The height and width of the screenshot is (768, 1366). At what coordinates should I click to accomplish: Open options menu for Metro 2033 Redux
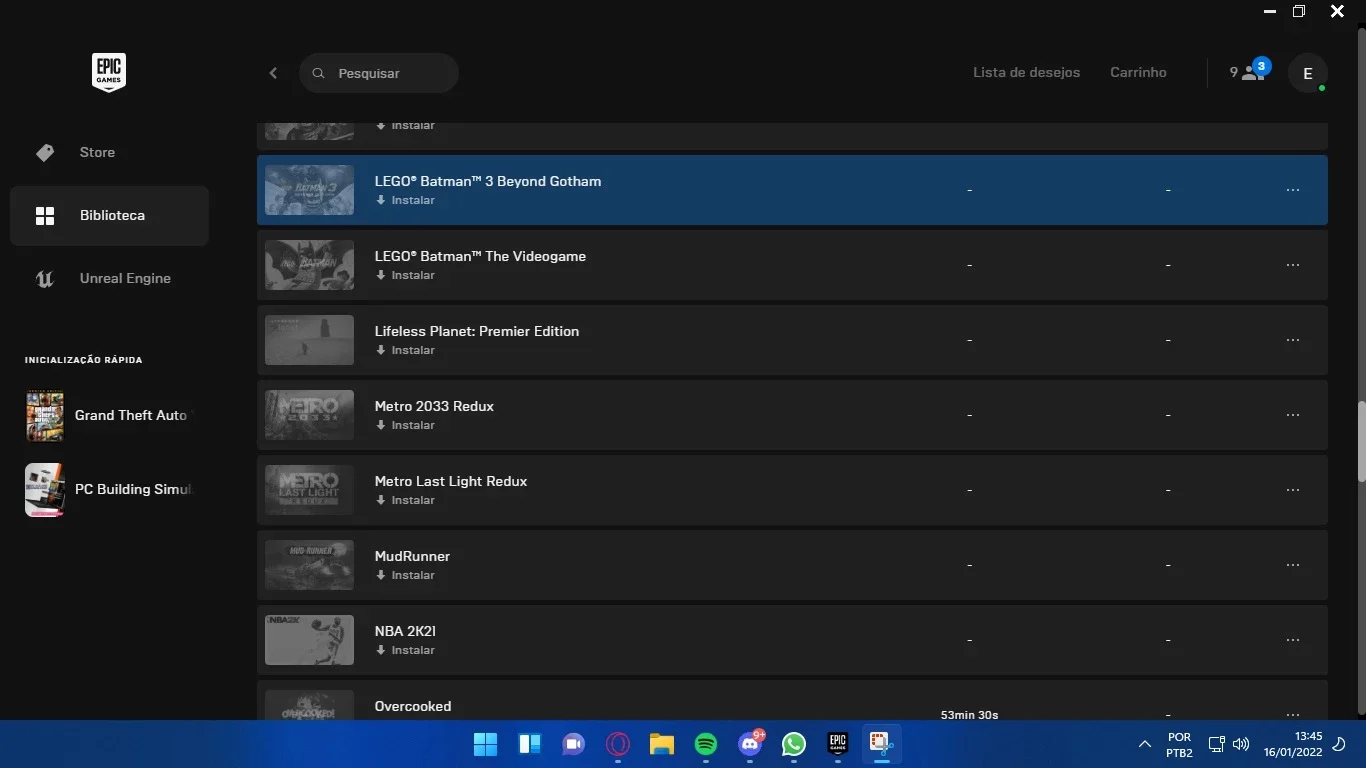[1293, 415]
